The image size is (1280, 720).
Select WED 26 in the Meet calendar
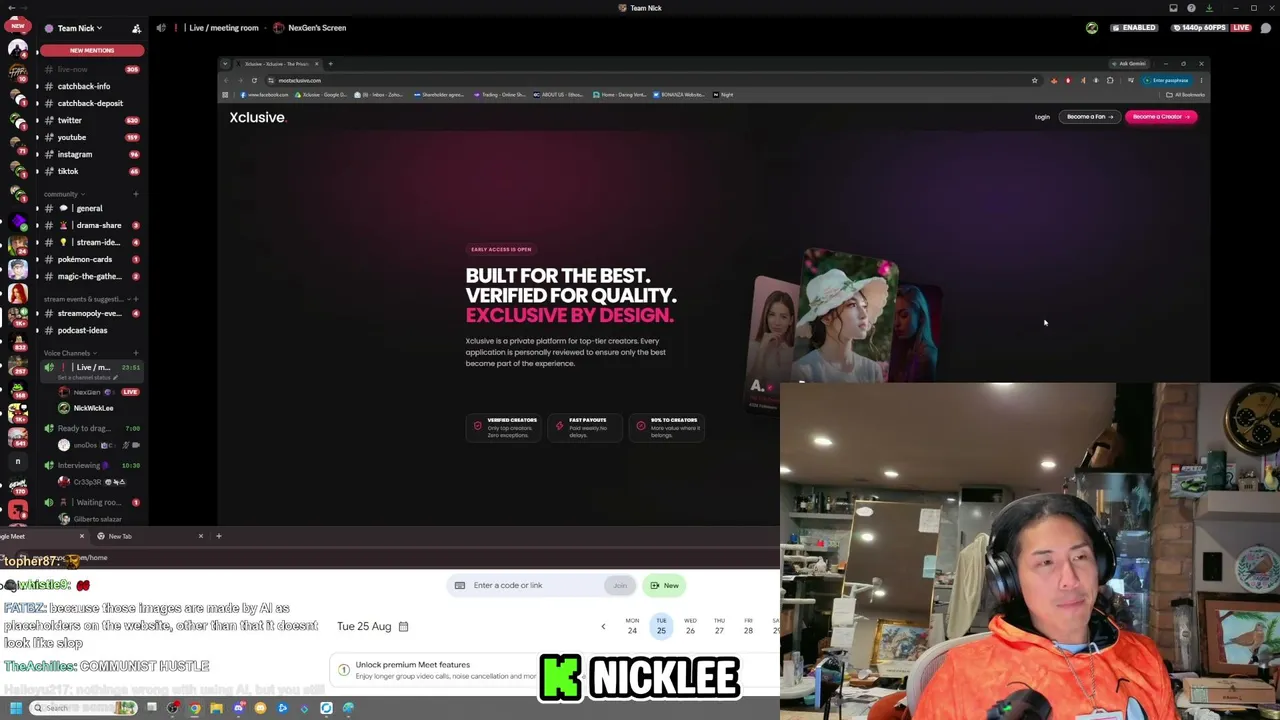(x=690, y=626)
